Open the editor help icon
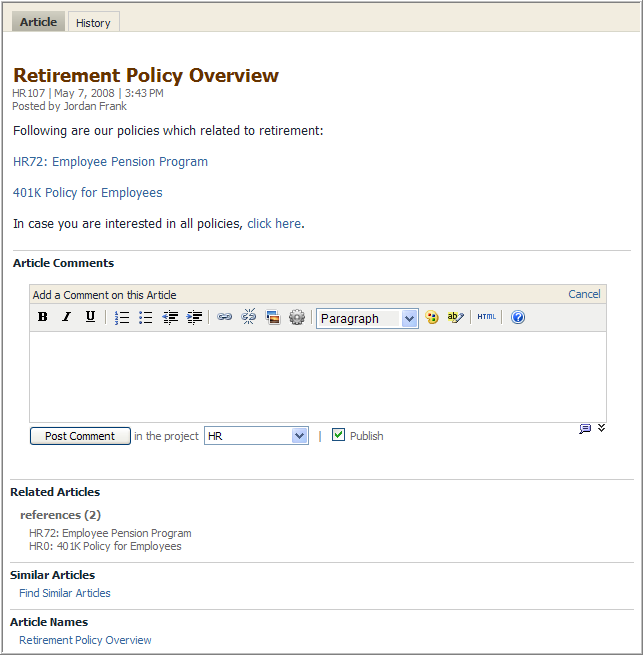This screenshot has height=655, width=643. click(x=518, y=317)
